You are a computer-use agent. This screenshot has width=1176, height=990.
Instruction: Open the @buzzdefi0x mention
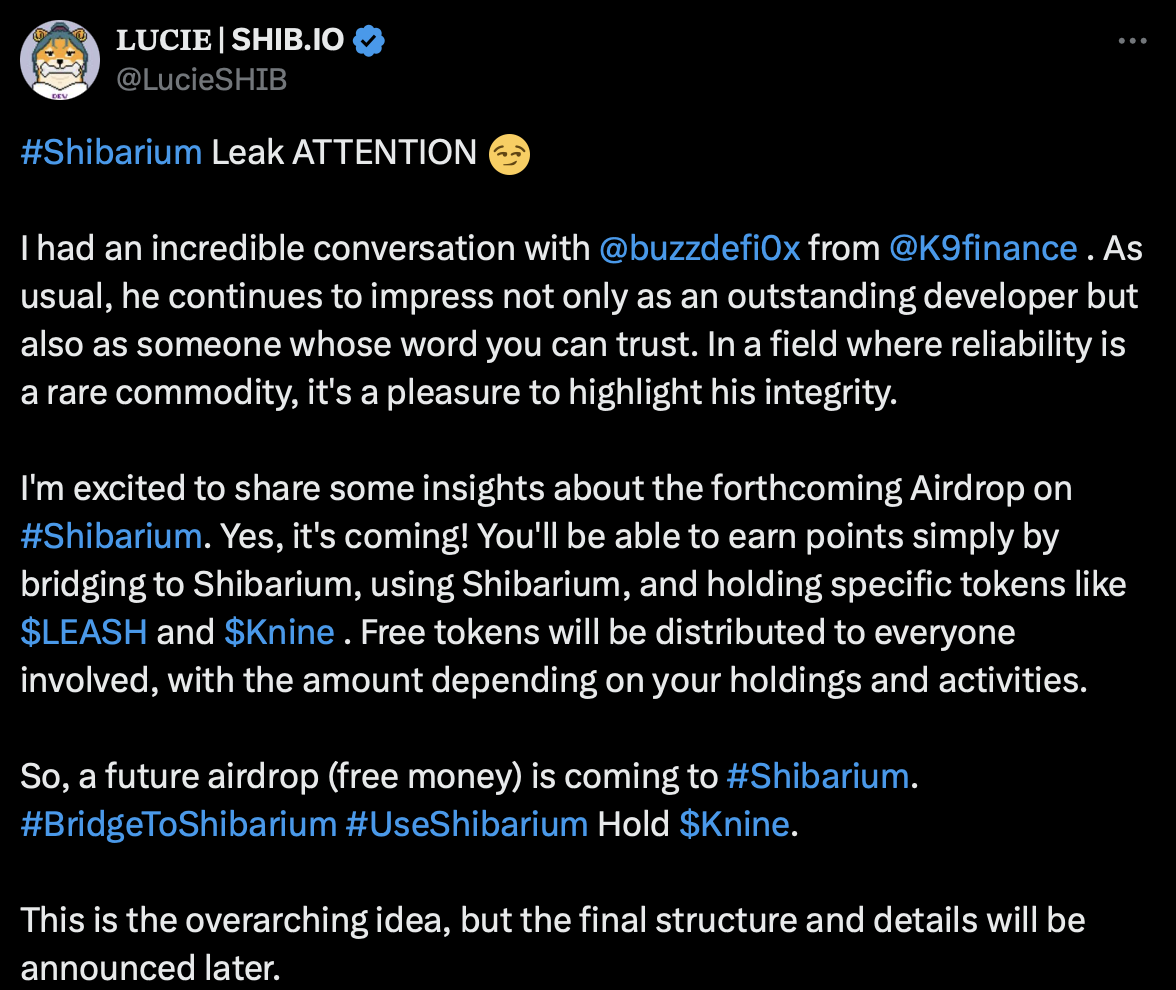coord(699,249)
